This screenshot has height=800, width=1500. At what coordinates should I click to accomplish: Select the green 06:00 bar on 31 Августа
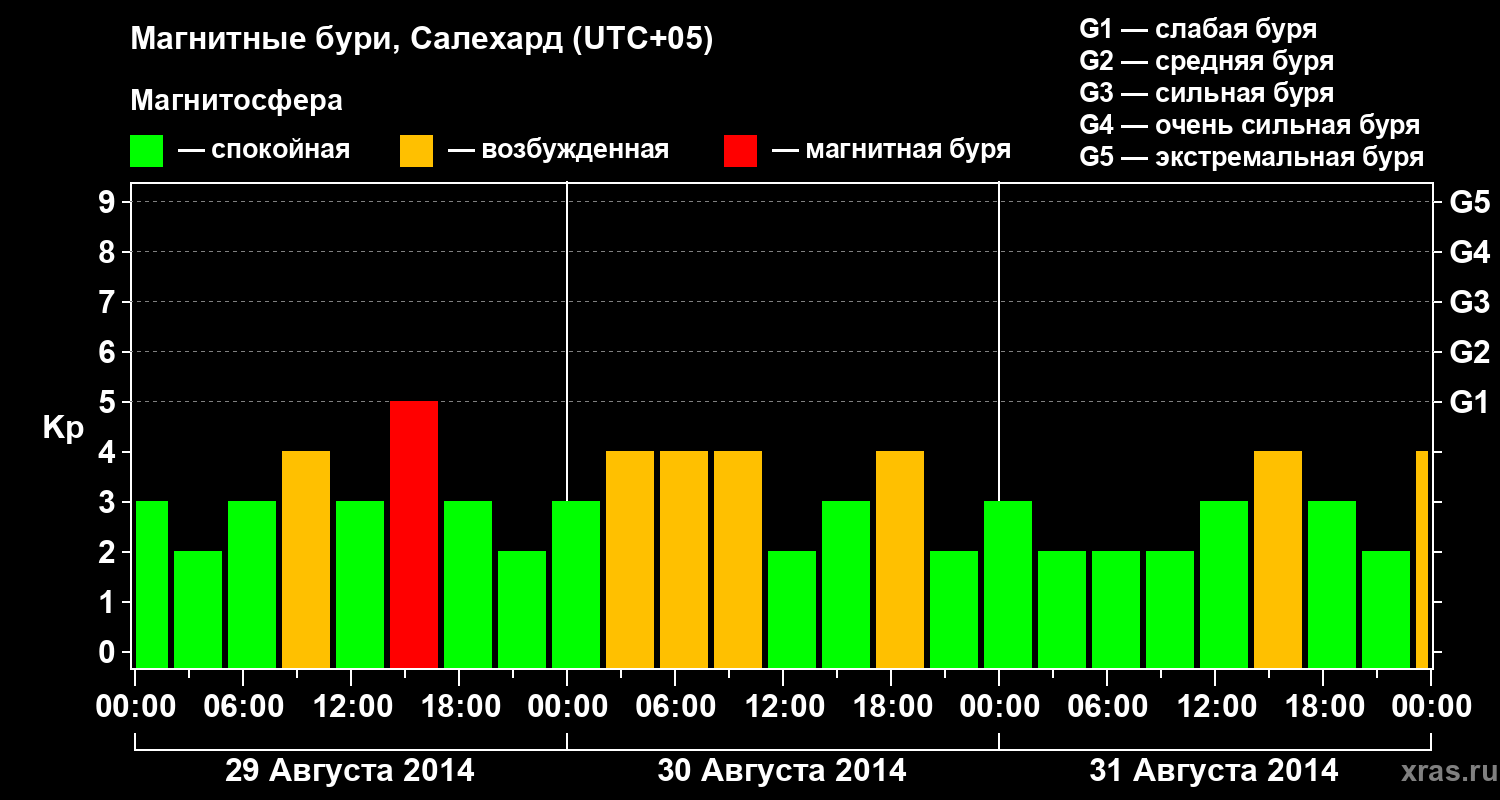pyautogui.click(x=1116, y=609)
